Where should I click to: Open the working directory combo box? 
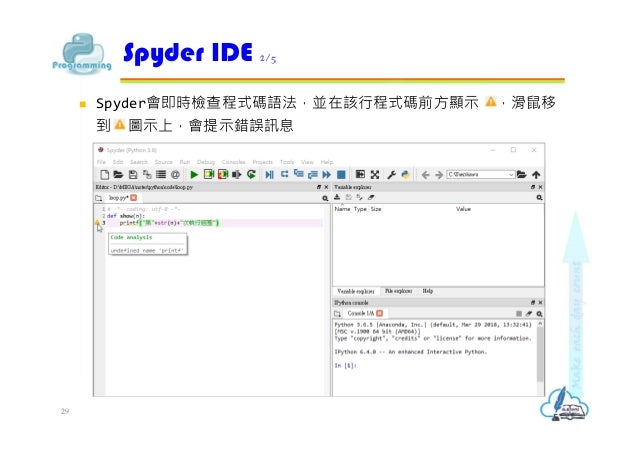click(x=481, y=175)
